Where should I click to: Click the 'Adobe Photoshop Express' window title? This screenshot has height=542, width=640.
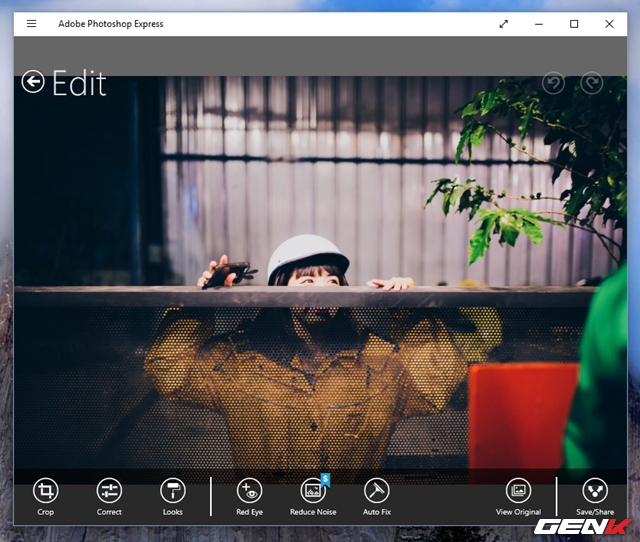pyautogui.click(x=110, y=23)
